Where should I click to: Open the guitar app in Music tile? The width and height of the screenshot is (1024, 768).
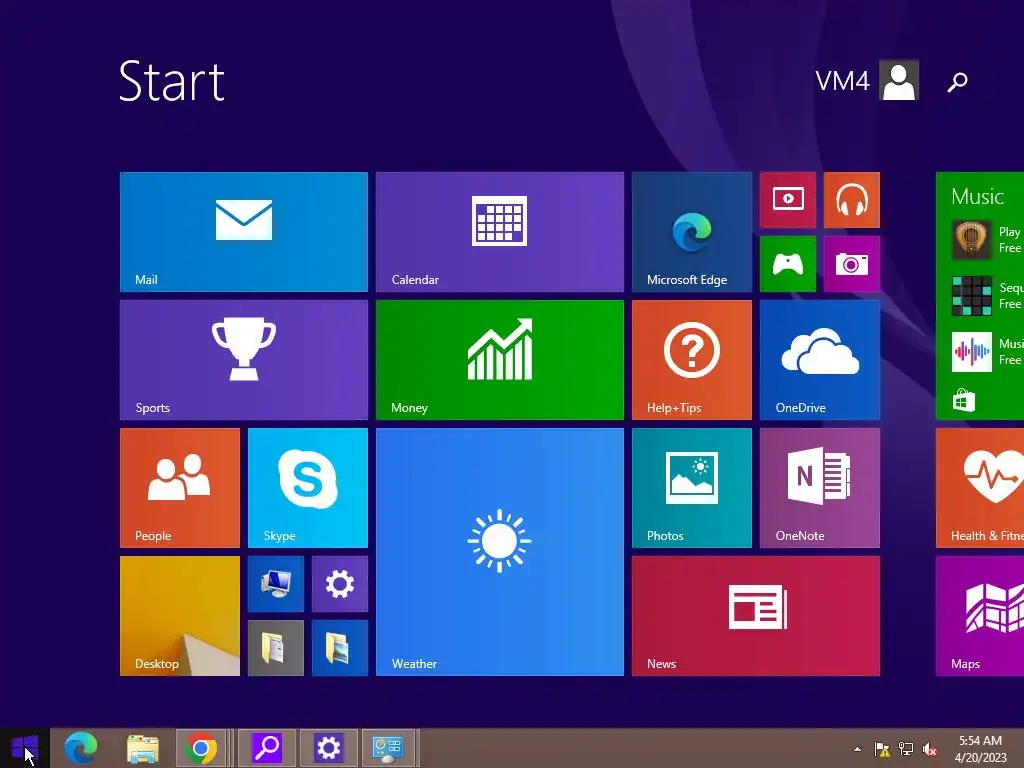tap(971, 240)
